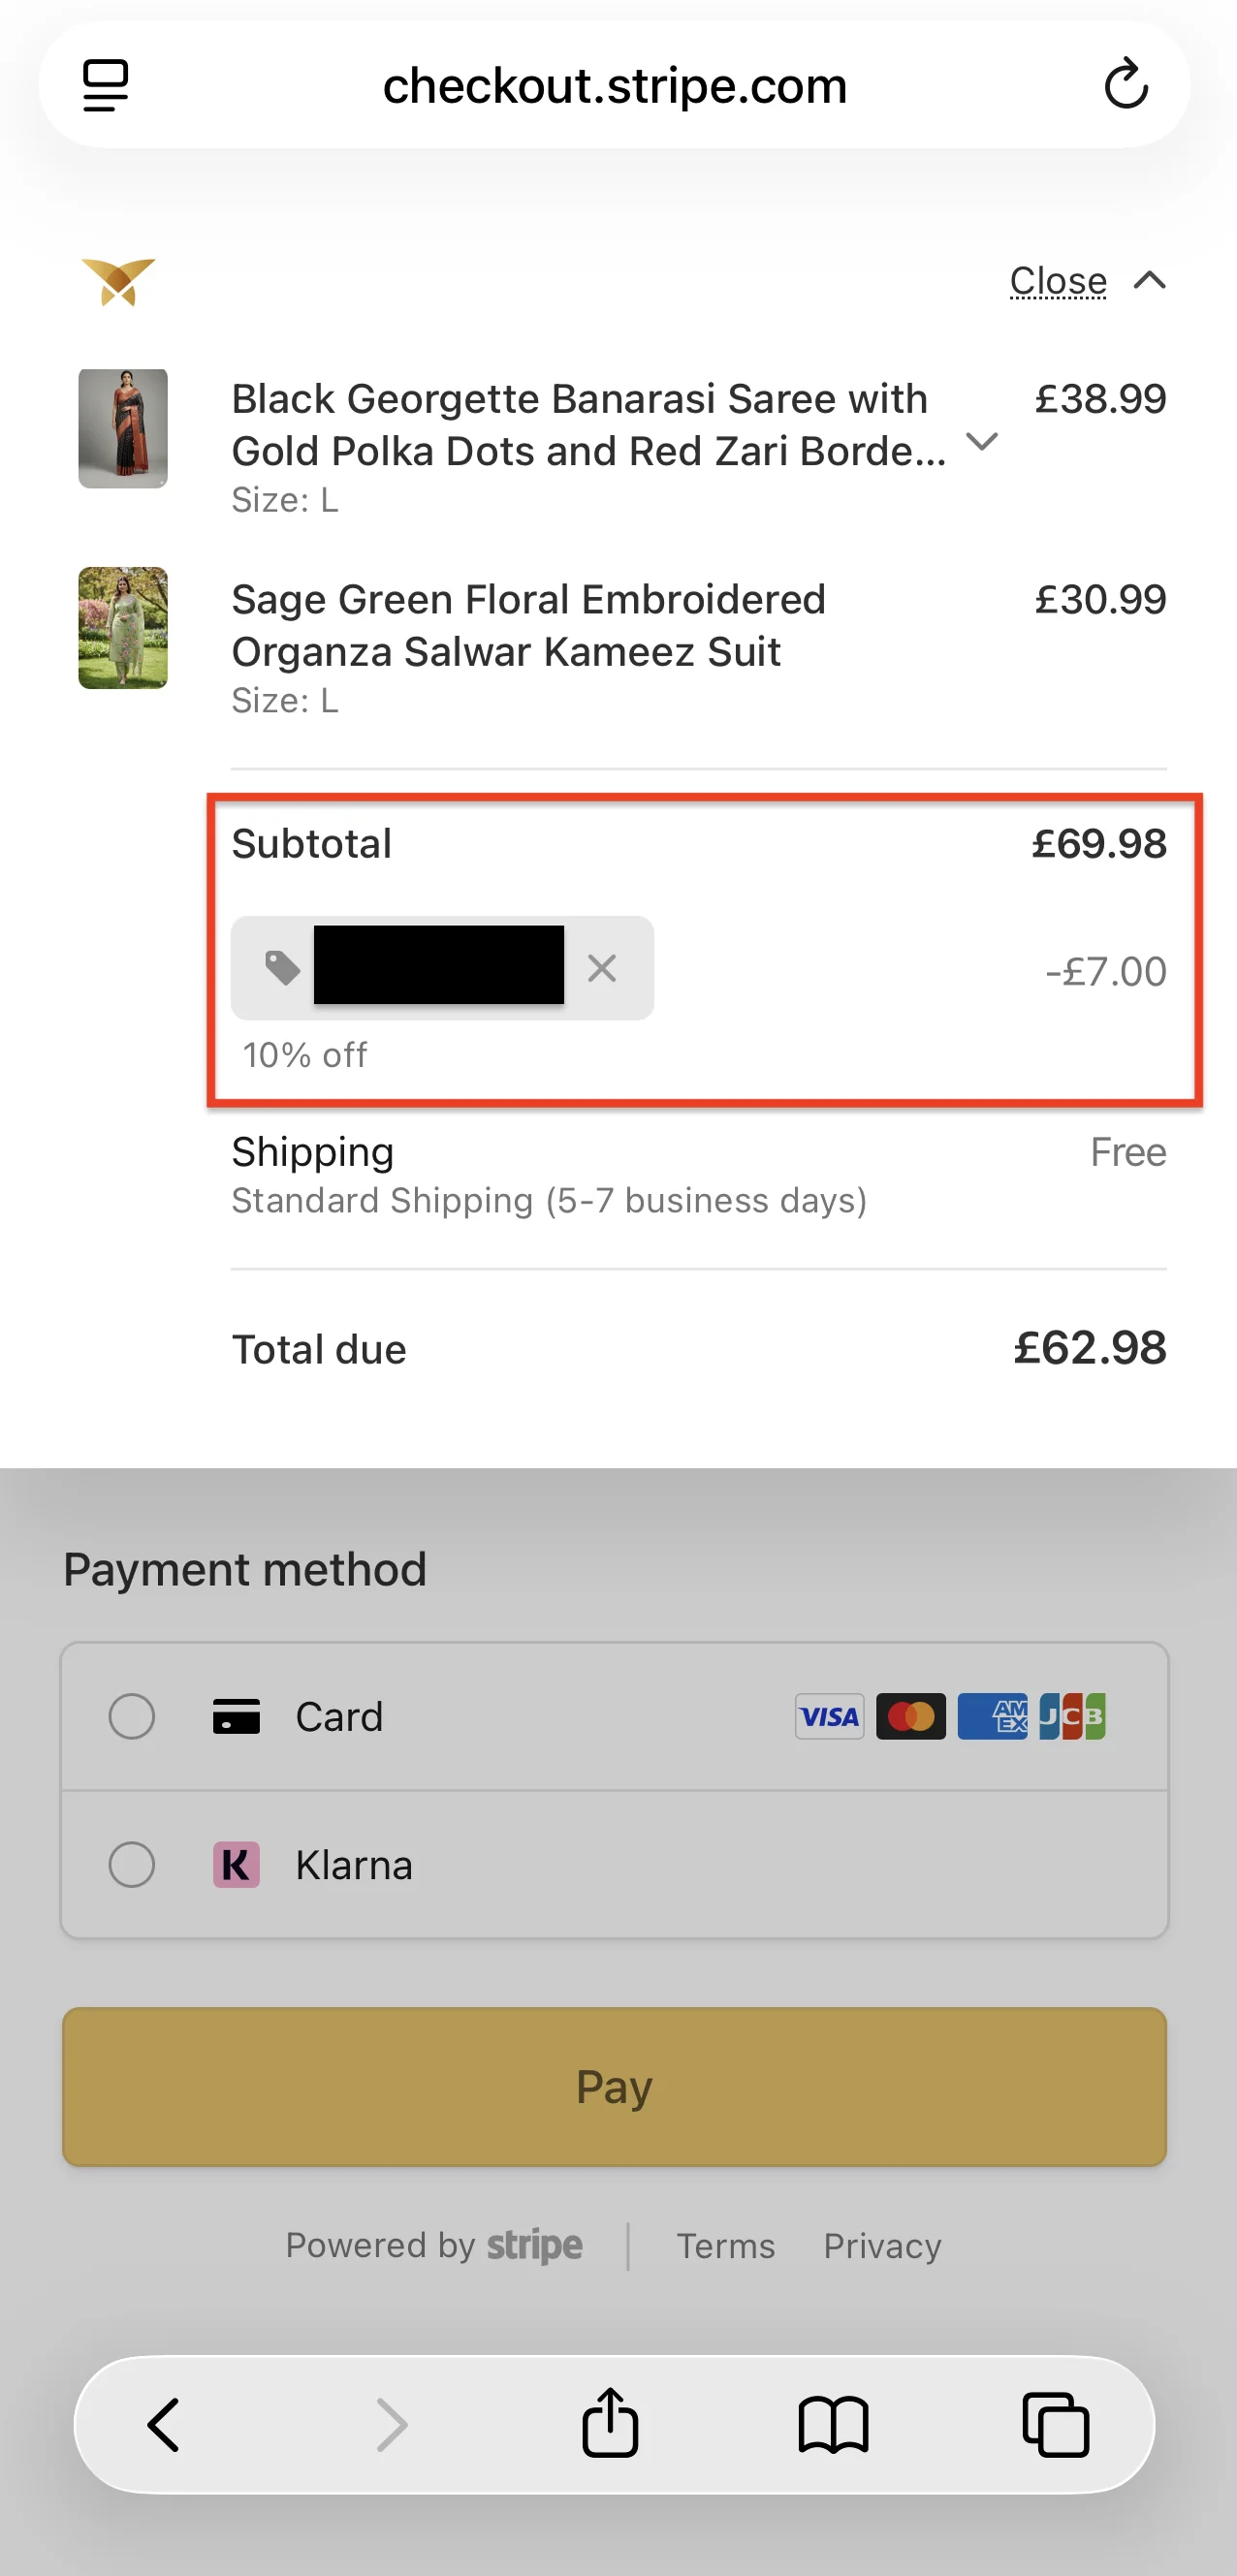Open the Privacy link
This screenshot has height=2576, width=1237.
[x=881, y=2246]
